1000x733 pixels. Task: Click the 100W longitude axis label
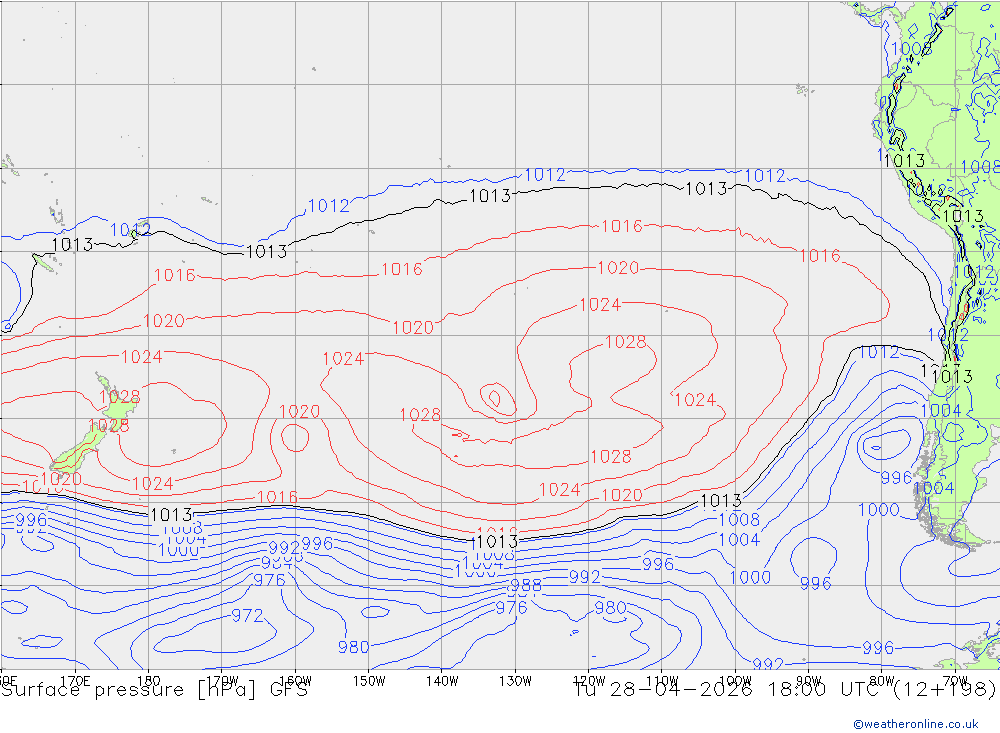734,680
